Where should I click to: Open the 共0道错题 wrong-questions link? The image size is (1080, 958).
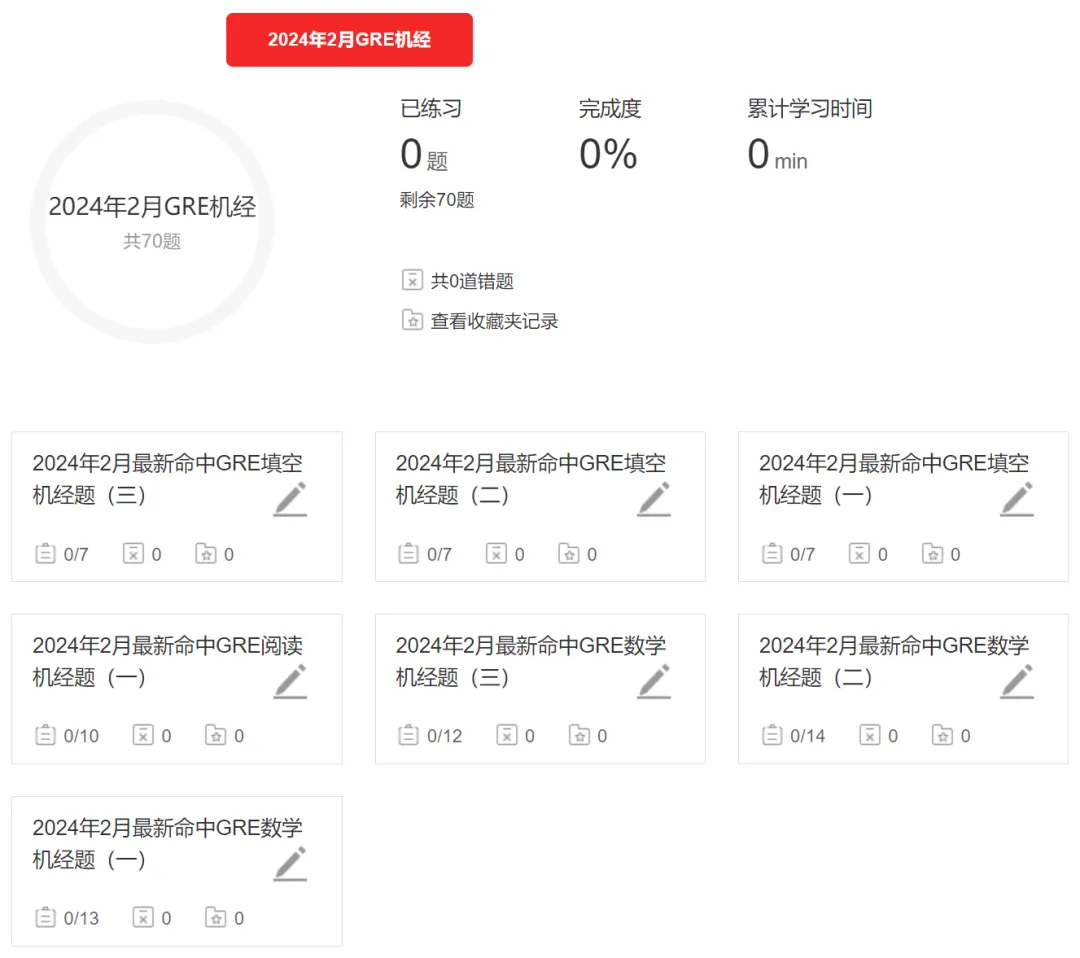[472, 281]
